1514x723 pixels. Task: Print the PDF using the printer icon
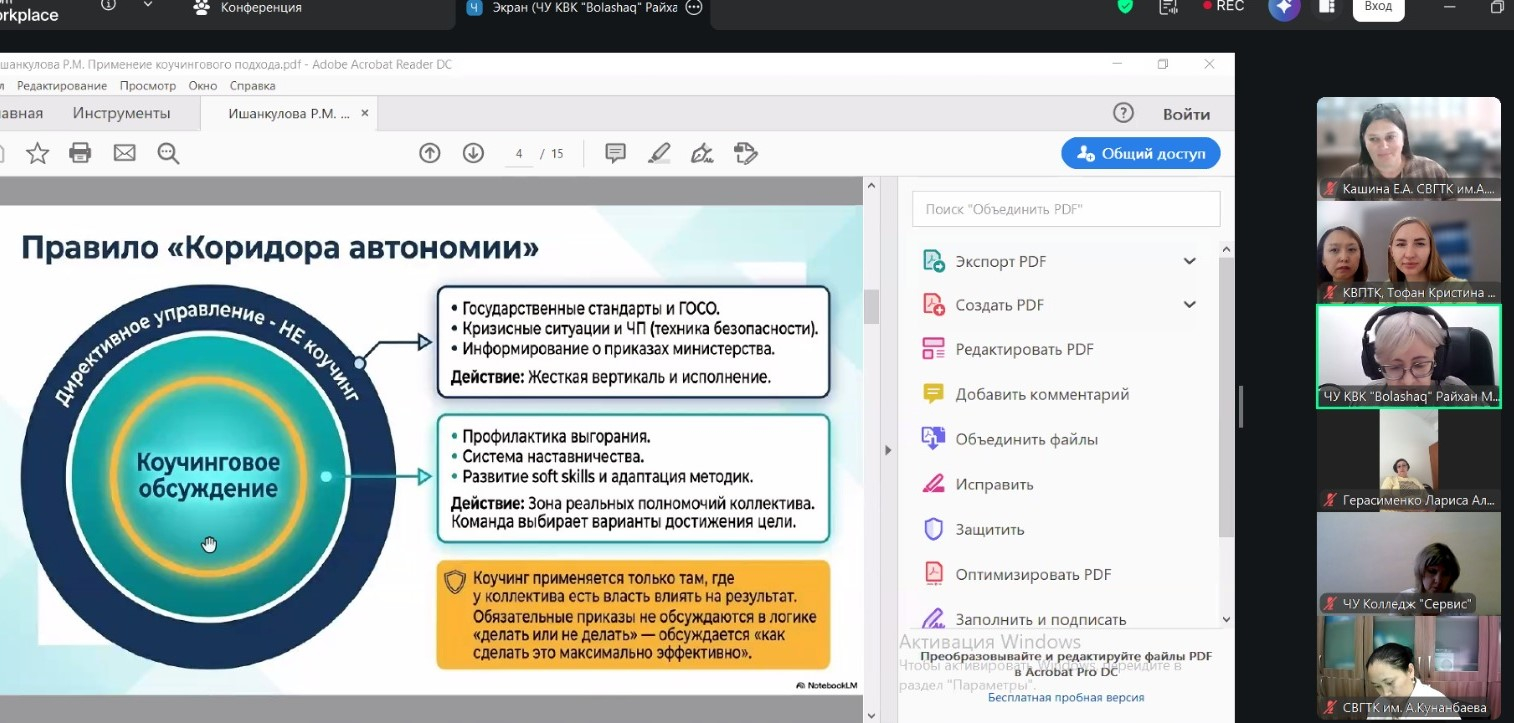tap(80, 153)
